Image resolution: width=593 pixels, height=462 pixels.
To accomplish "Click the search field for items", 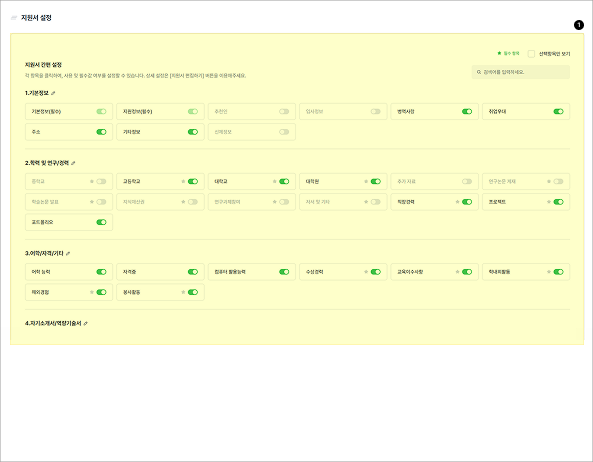I will pos(520,72).
